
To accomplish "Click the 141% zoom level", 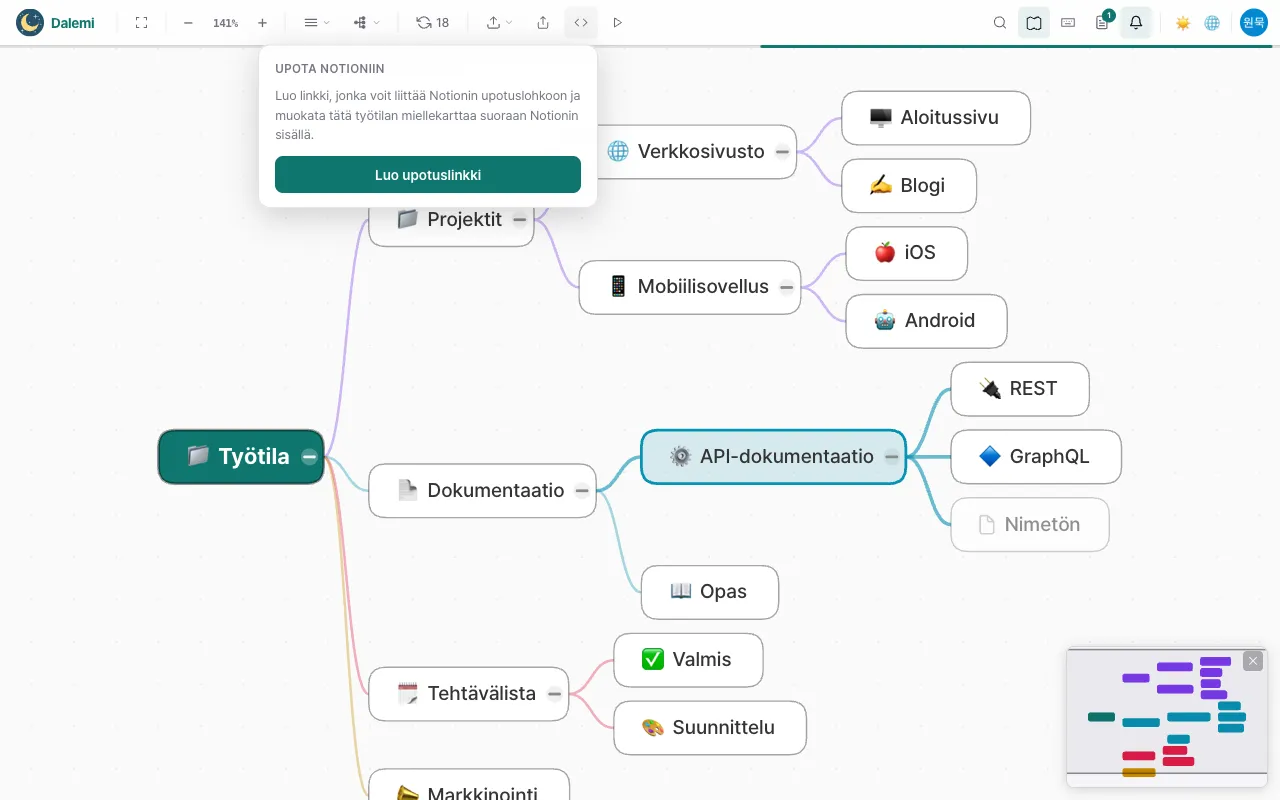I will click(x=225, y=22).
